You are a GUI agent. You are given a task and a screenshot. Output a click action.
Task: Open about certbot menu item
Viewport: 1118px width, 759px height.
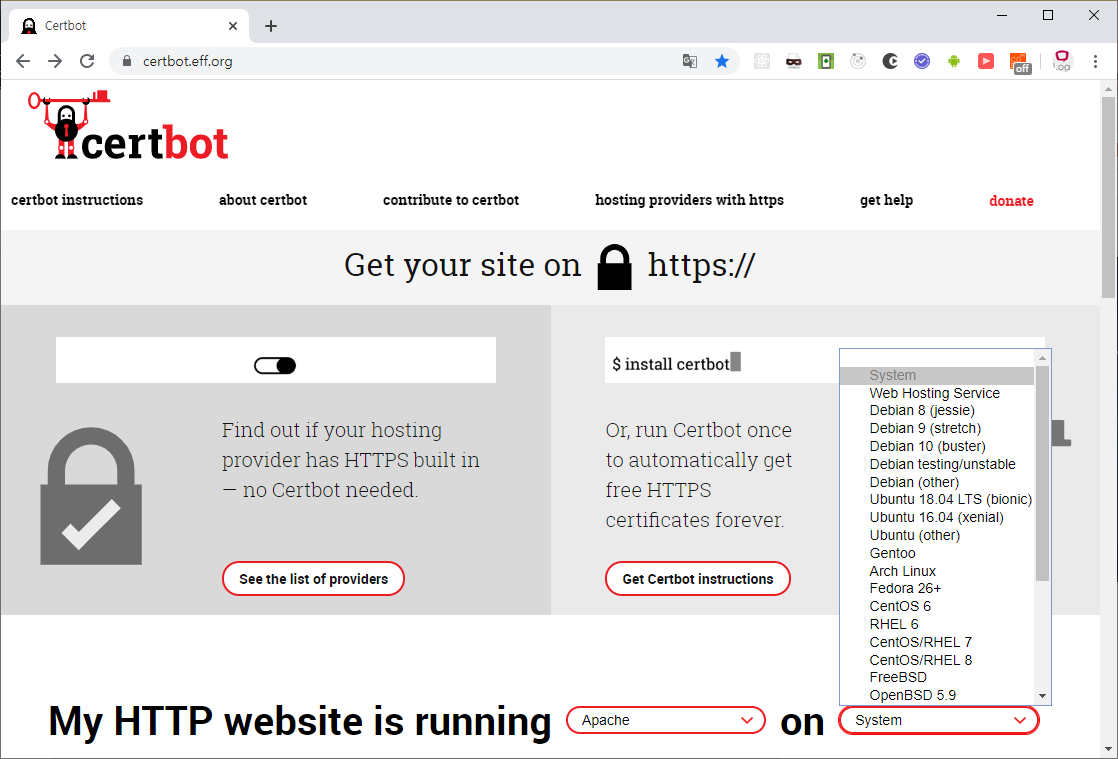point(263,200)
